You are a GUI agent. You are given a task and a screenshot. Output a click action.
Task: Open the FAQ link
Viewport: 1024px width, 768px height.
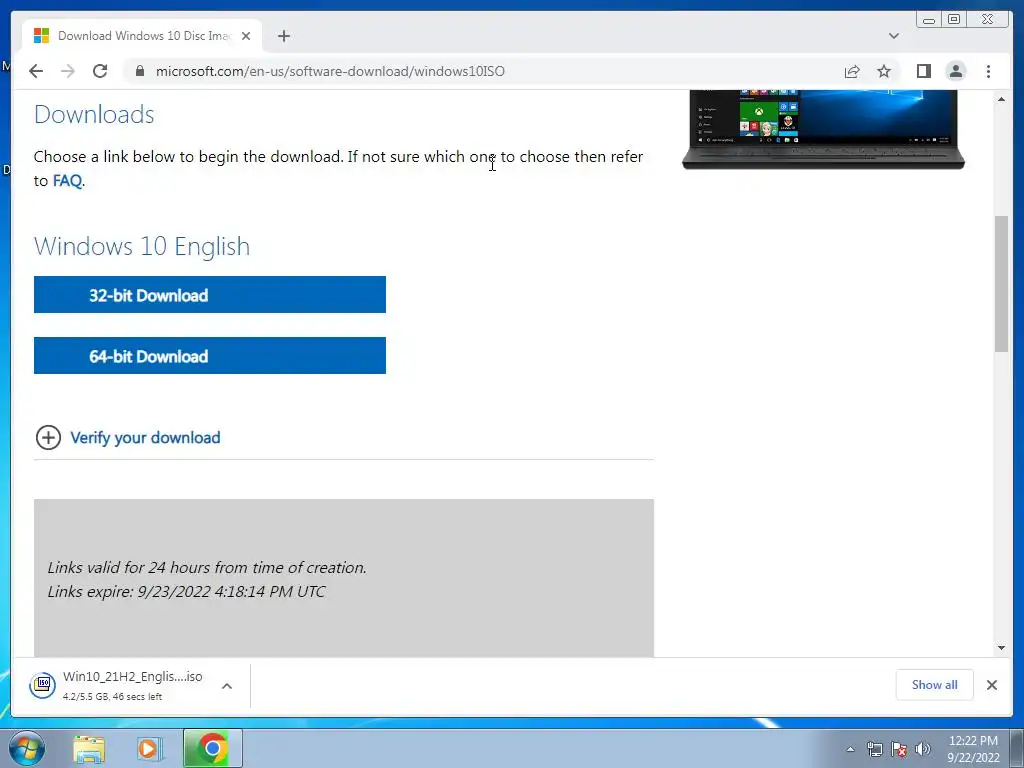point(67,181)
